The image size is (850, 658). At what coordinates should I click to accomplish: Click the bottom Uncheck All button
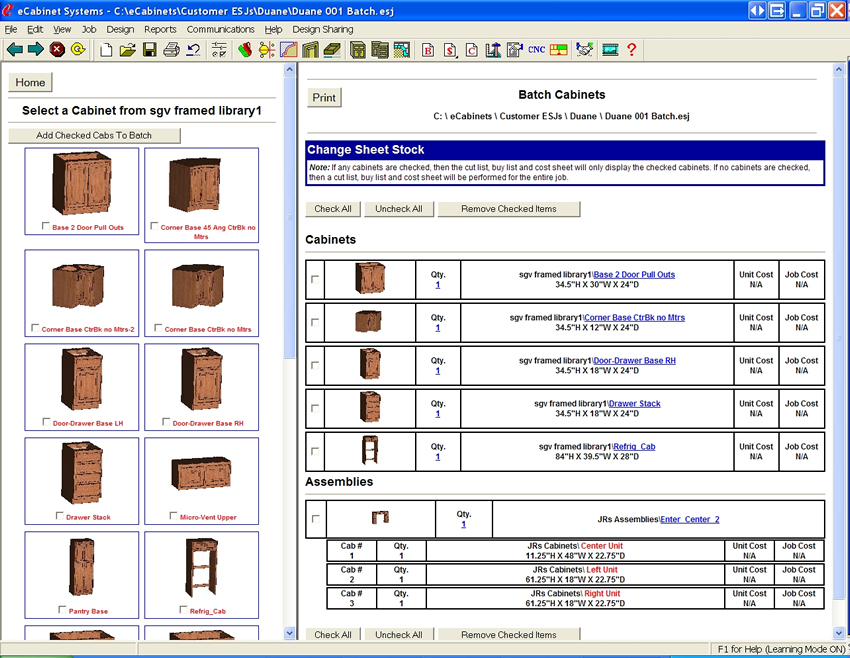[x=398, y=634]
